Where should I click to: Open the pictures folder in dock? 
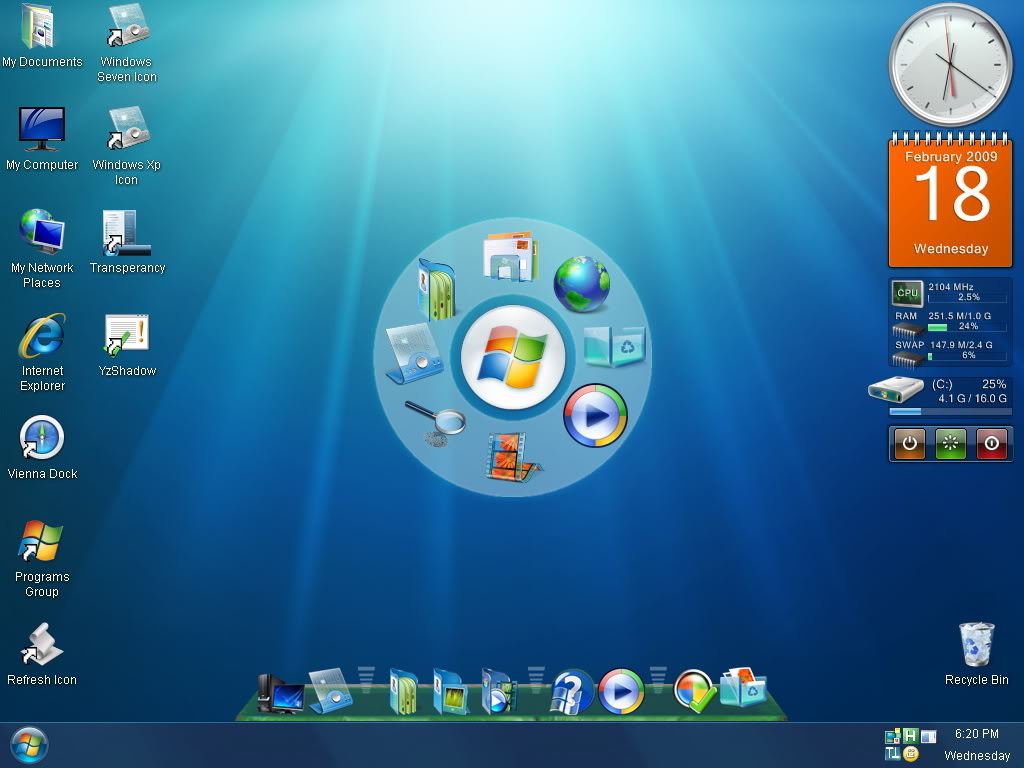click(x=451, y=692)
